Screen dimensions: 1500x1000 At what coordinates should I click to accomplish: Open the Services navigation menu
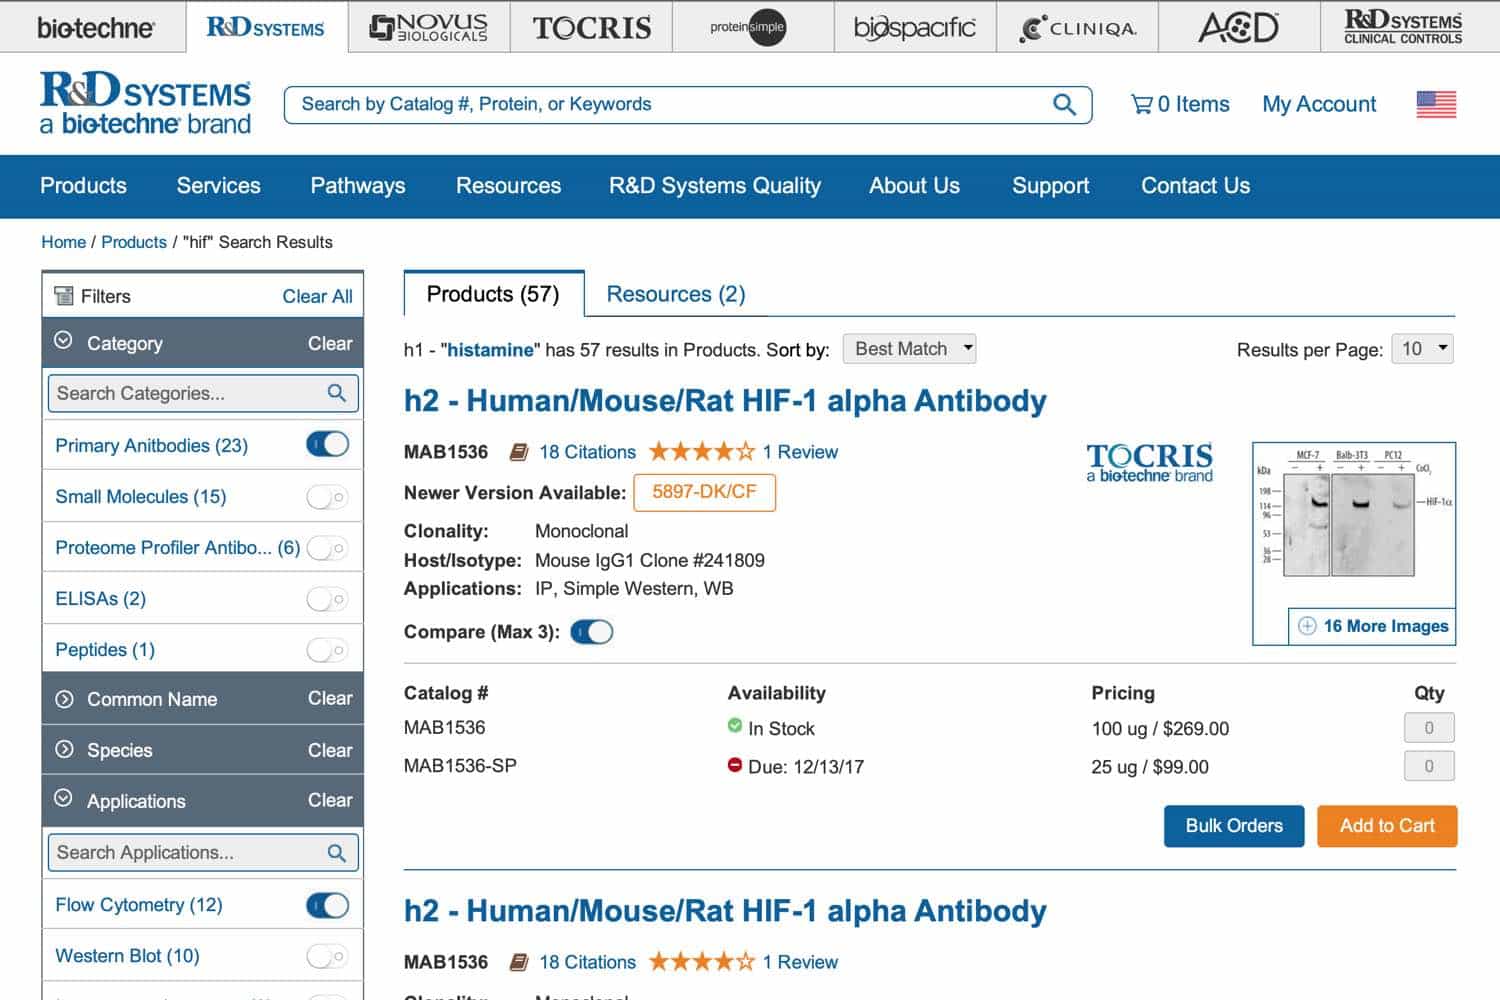(218, 186)
